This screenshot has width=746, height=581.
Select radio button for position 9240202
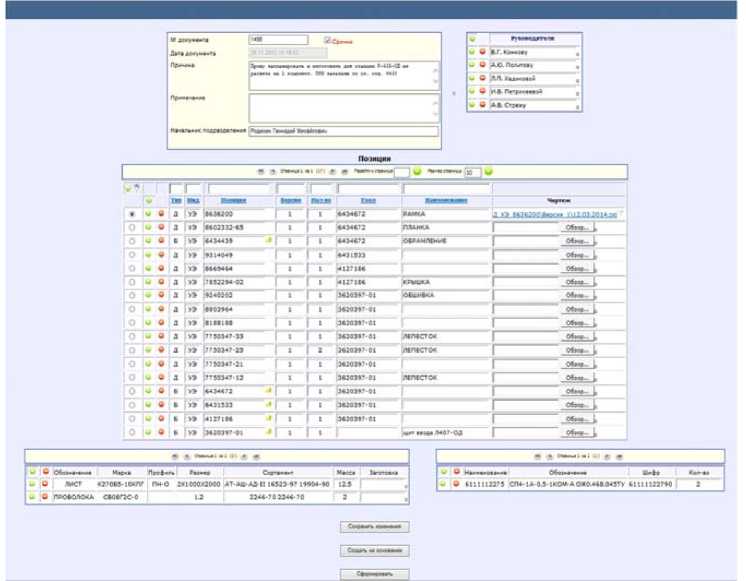click(133, 296)
